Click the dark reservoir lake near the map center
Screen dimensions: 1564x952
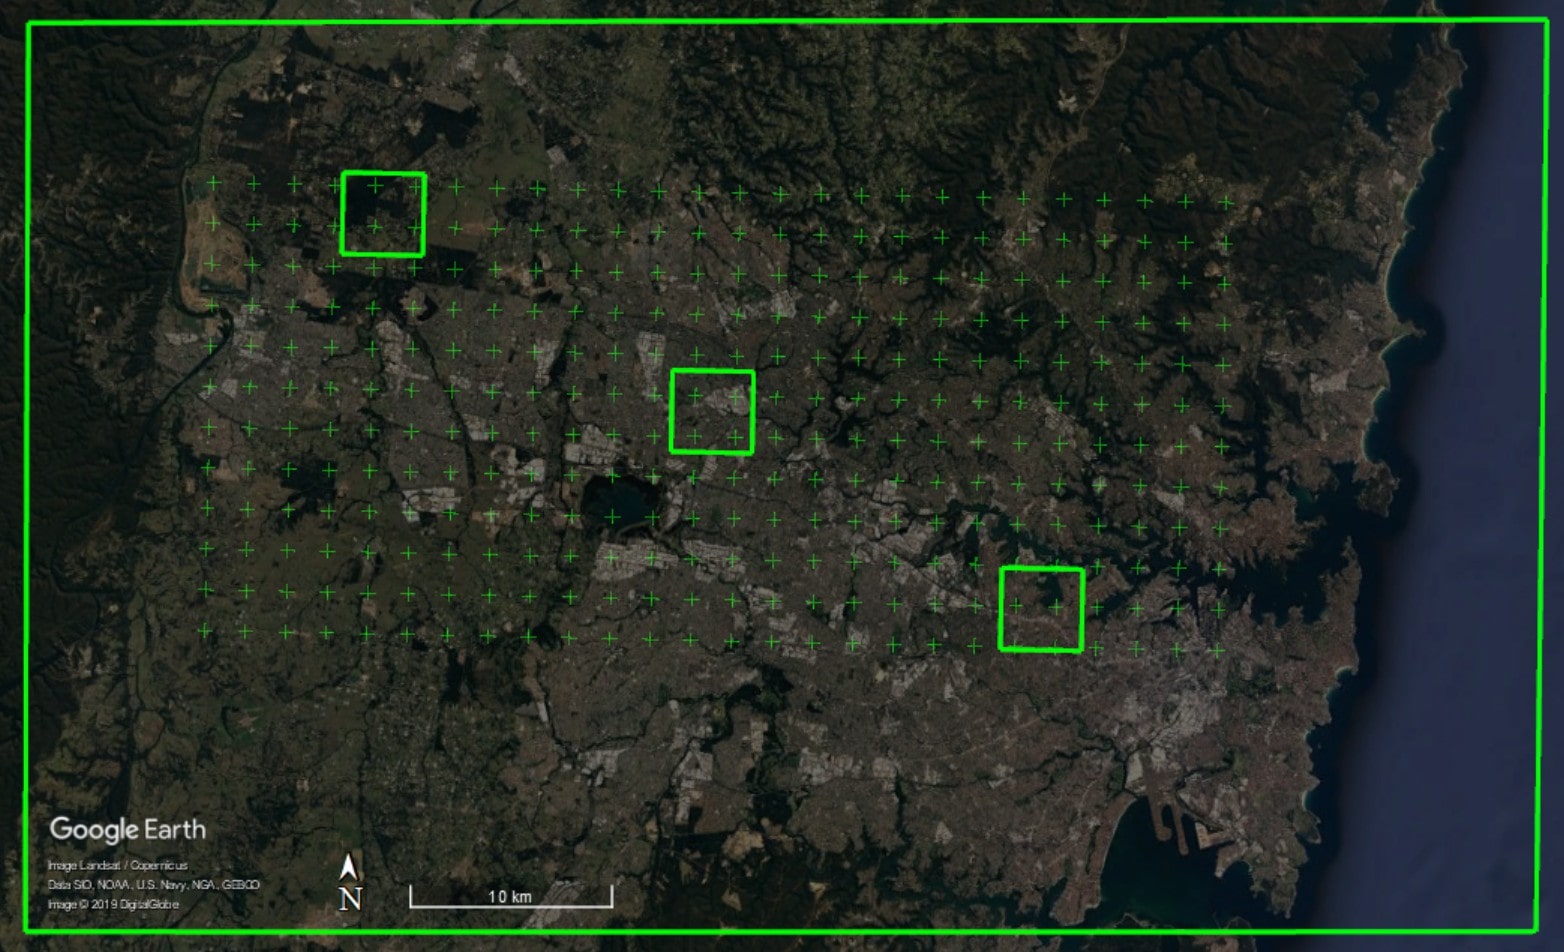(615, 502)
